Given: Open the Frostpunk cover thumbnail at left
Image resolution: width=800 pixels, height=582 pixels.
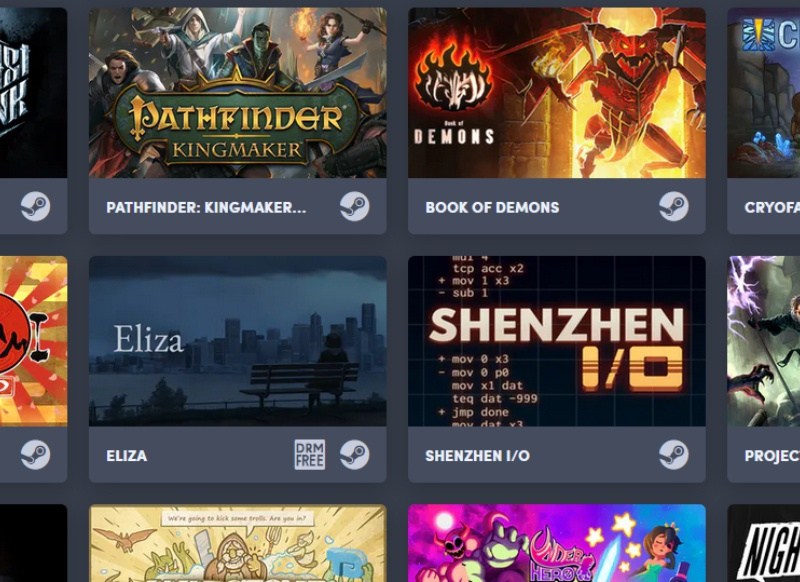Looking at the screenshot, I should [33, 93].
